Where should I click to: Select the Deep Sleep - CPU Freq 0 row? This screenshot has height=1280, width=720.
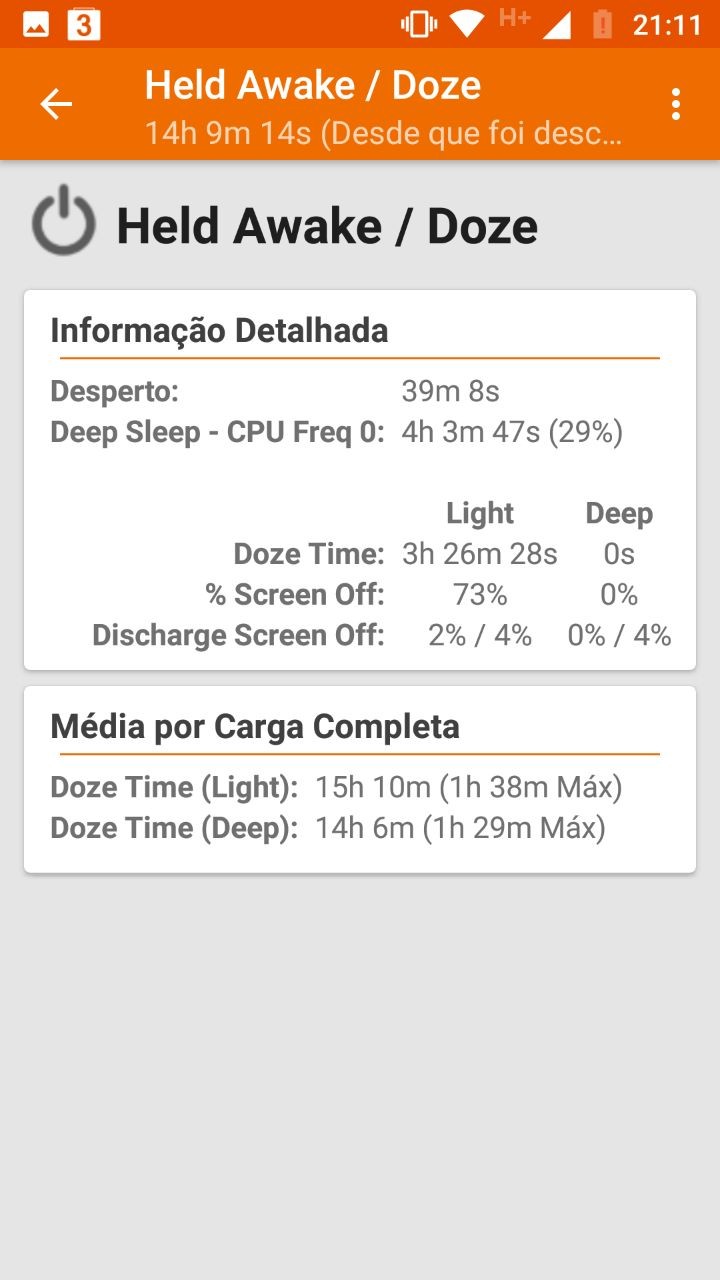pos(336,432)
